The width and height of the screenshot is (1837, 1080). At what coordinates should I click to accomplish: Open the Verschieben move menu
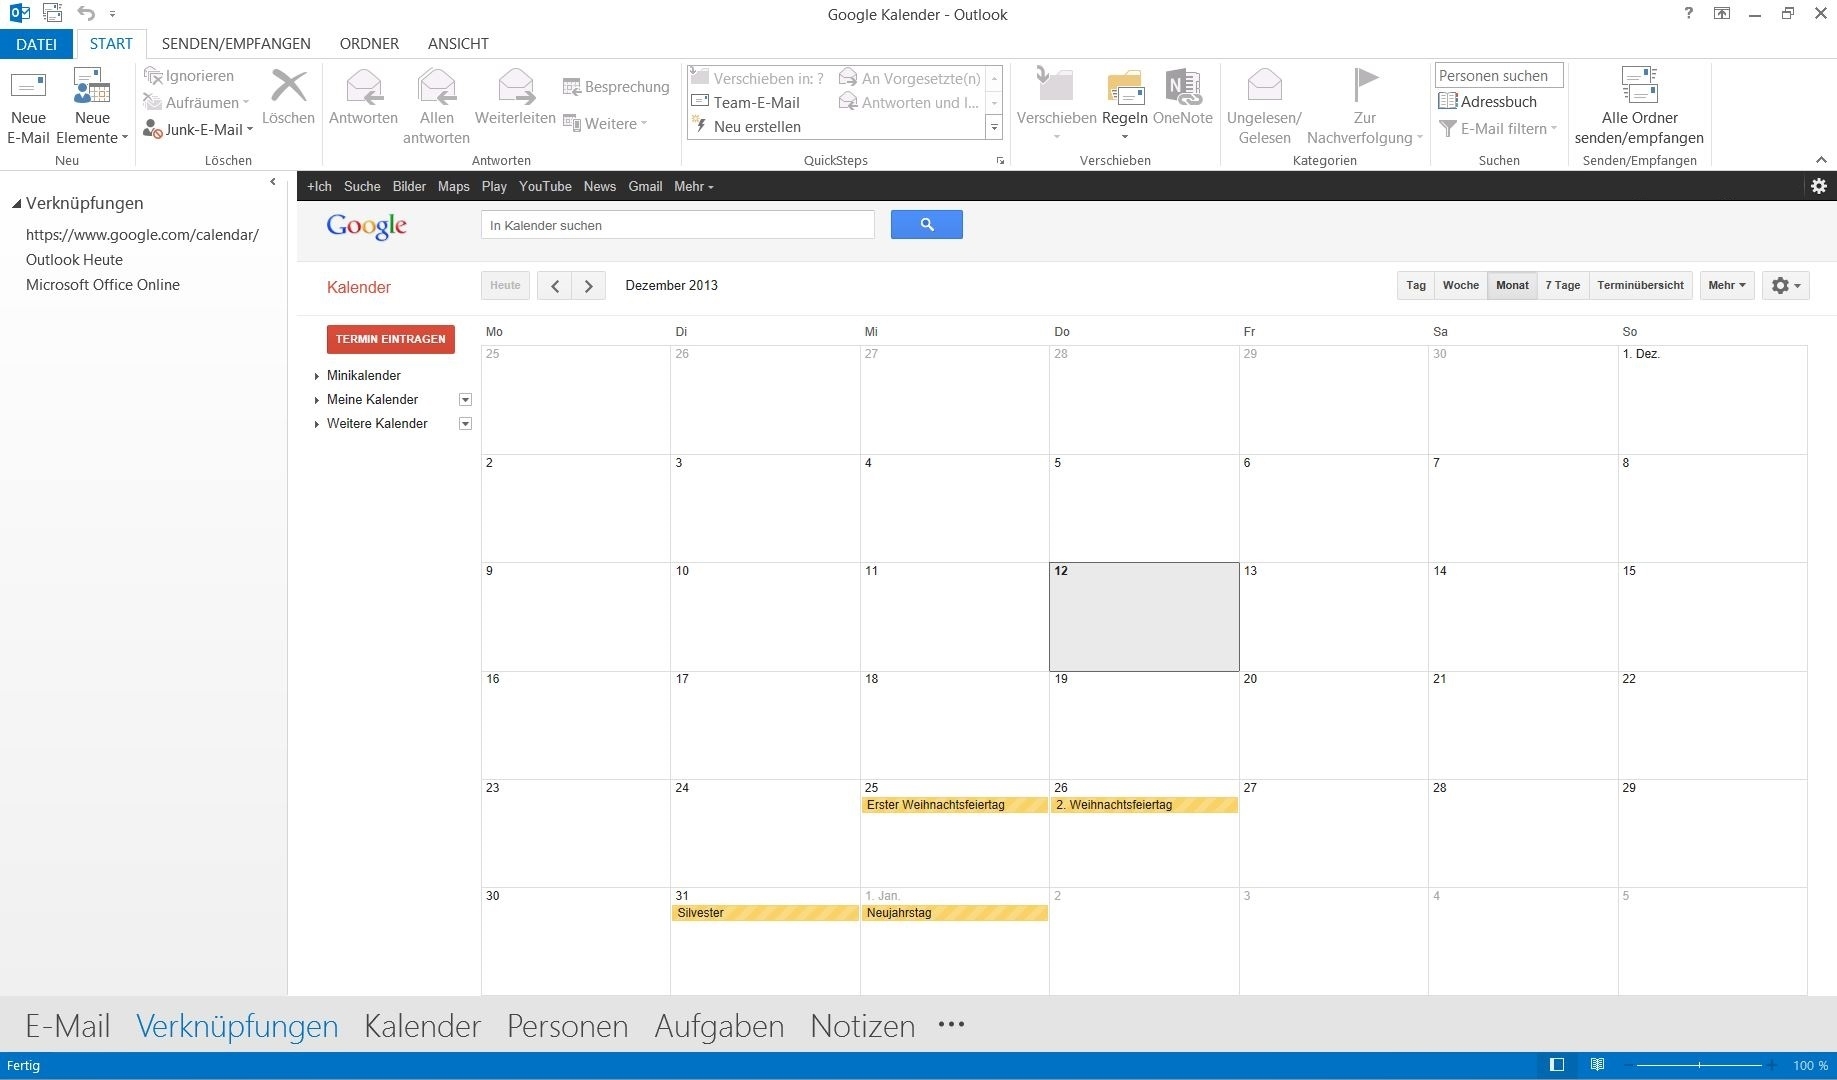(x=1056, y=105)
